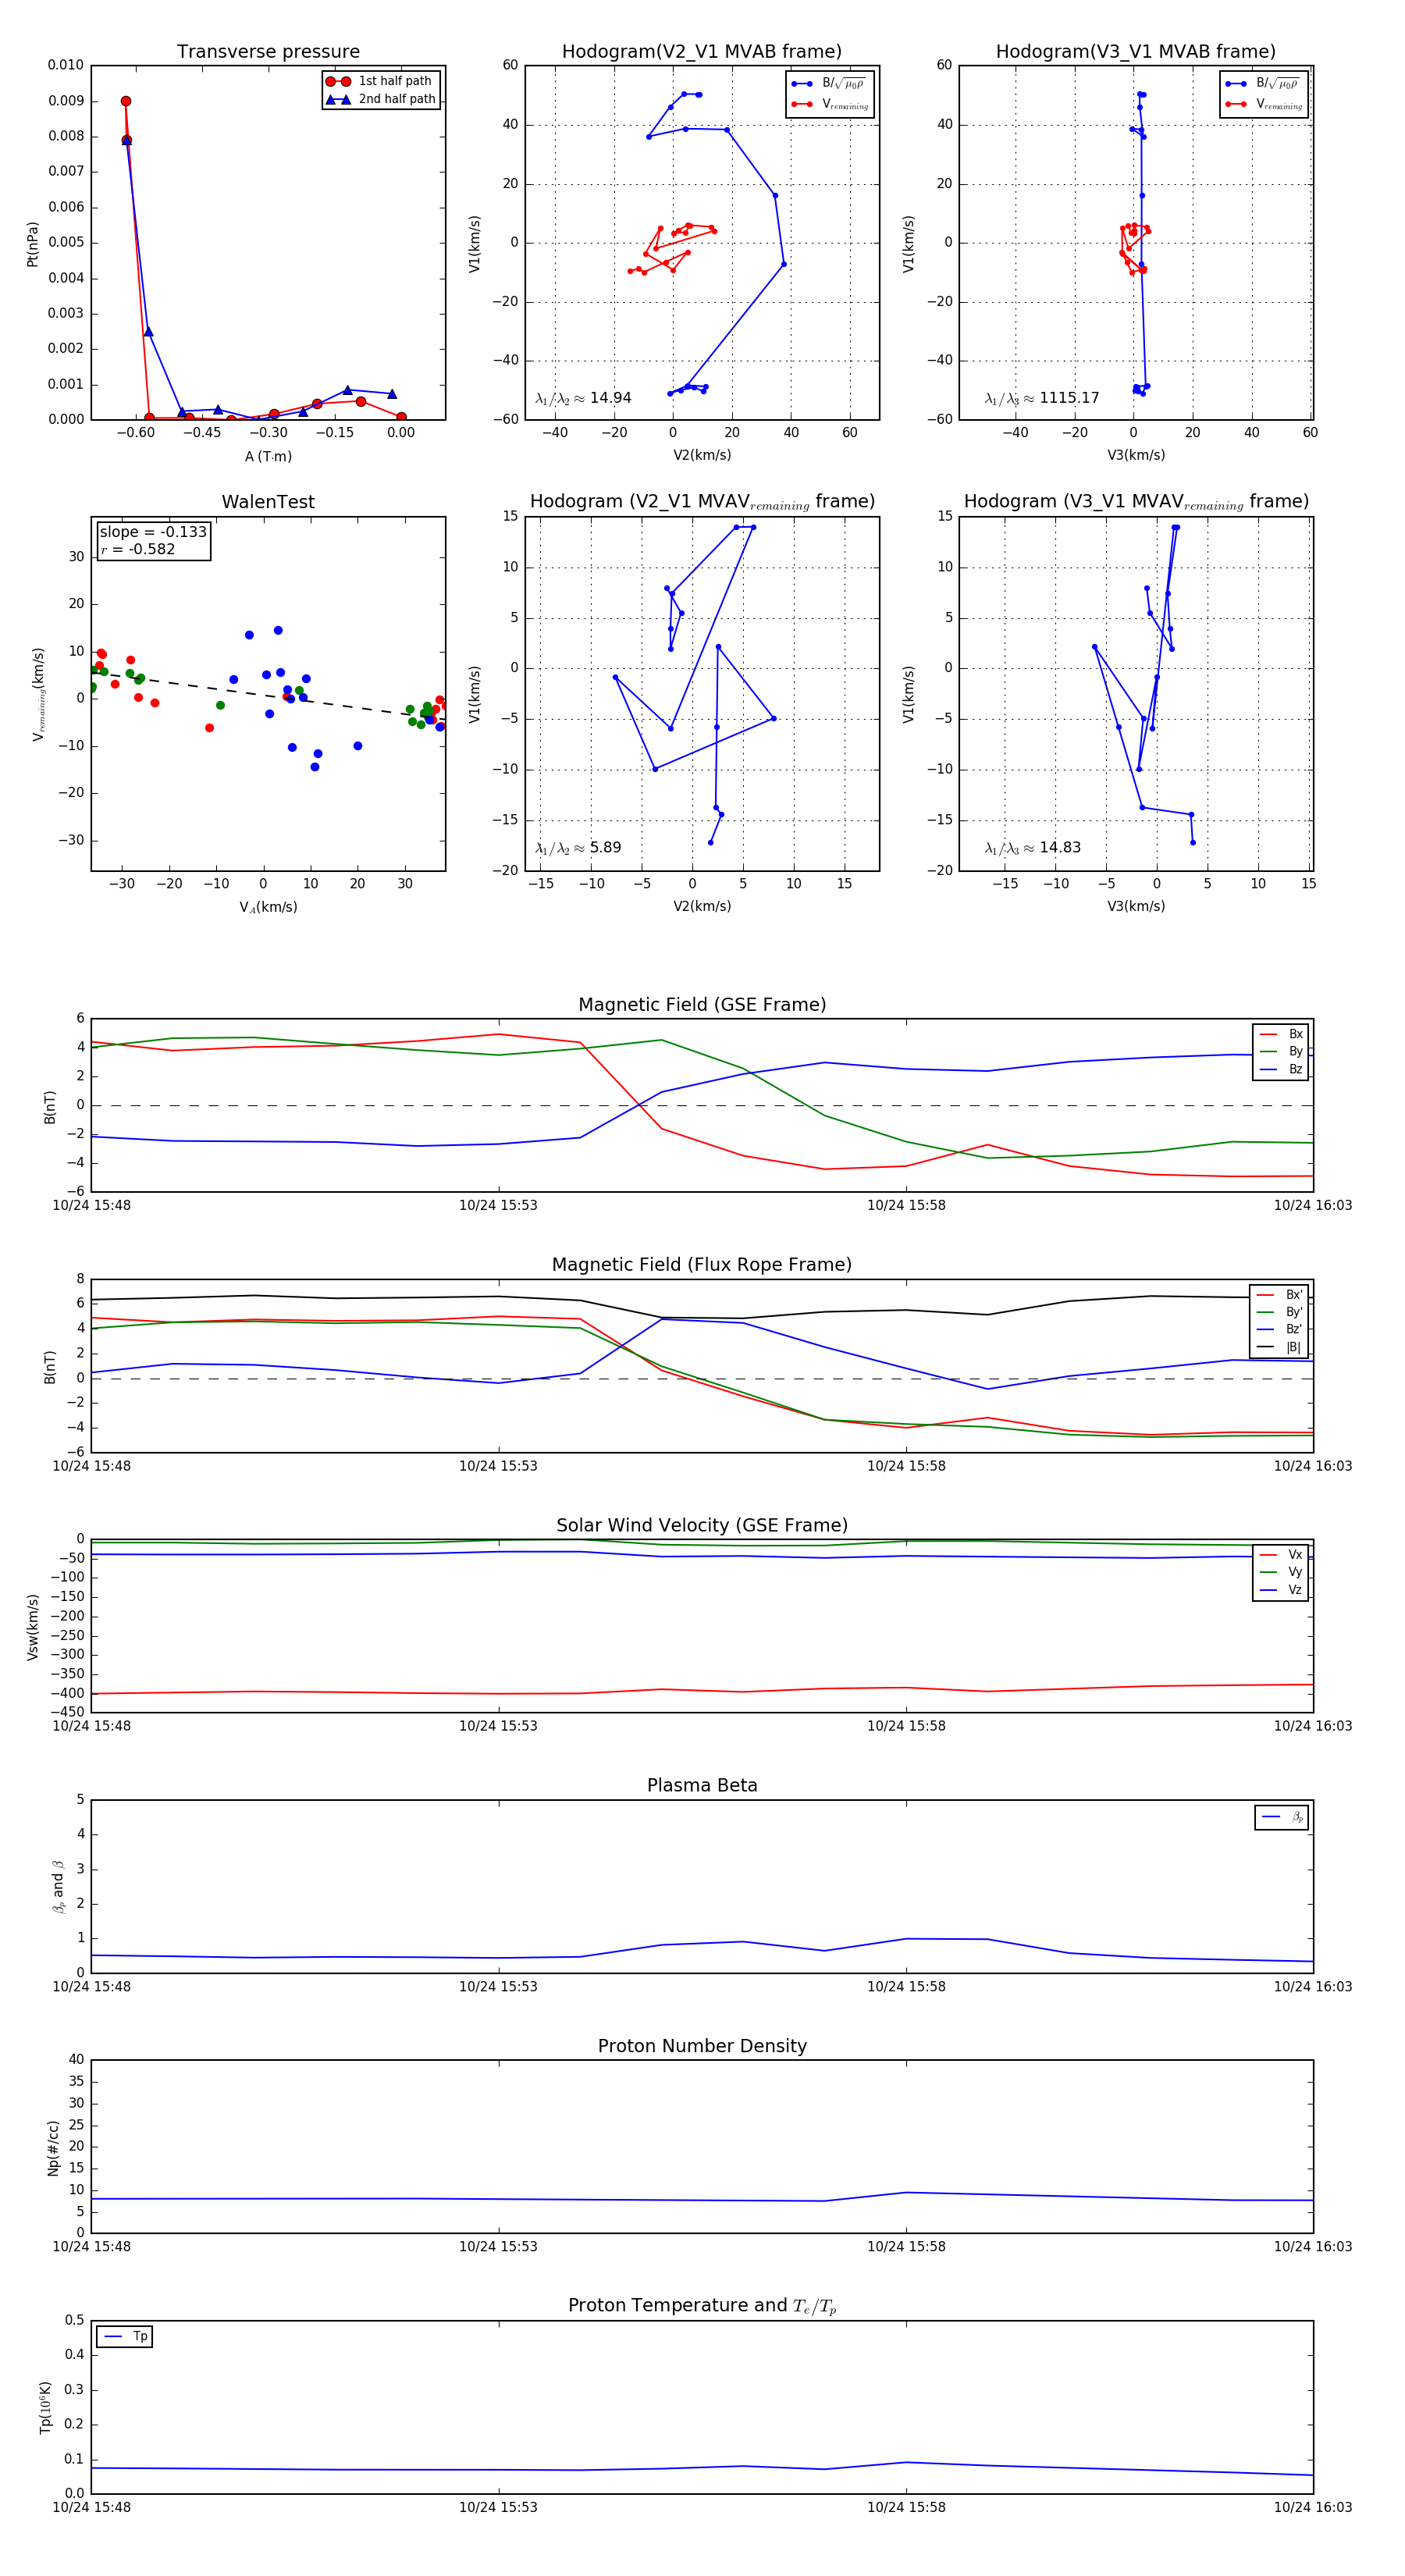Select B/√μ0ρ legend entry in V2_V1 MVAB hodogram
Screen dimensions: 1405x2576
tap(829, 84)
